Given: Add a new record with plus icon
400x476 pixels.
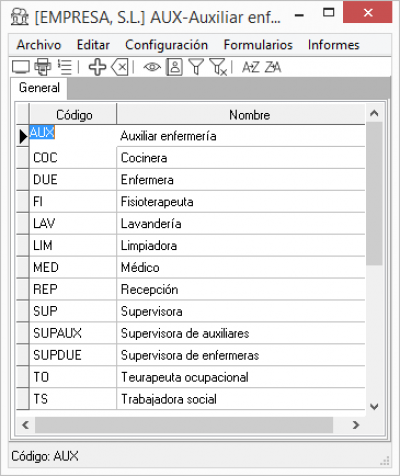Looking at the screenshot, I should [x=97, y=67].
